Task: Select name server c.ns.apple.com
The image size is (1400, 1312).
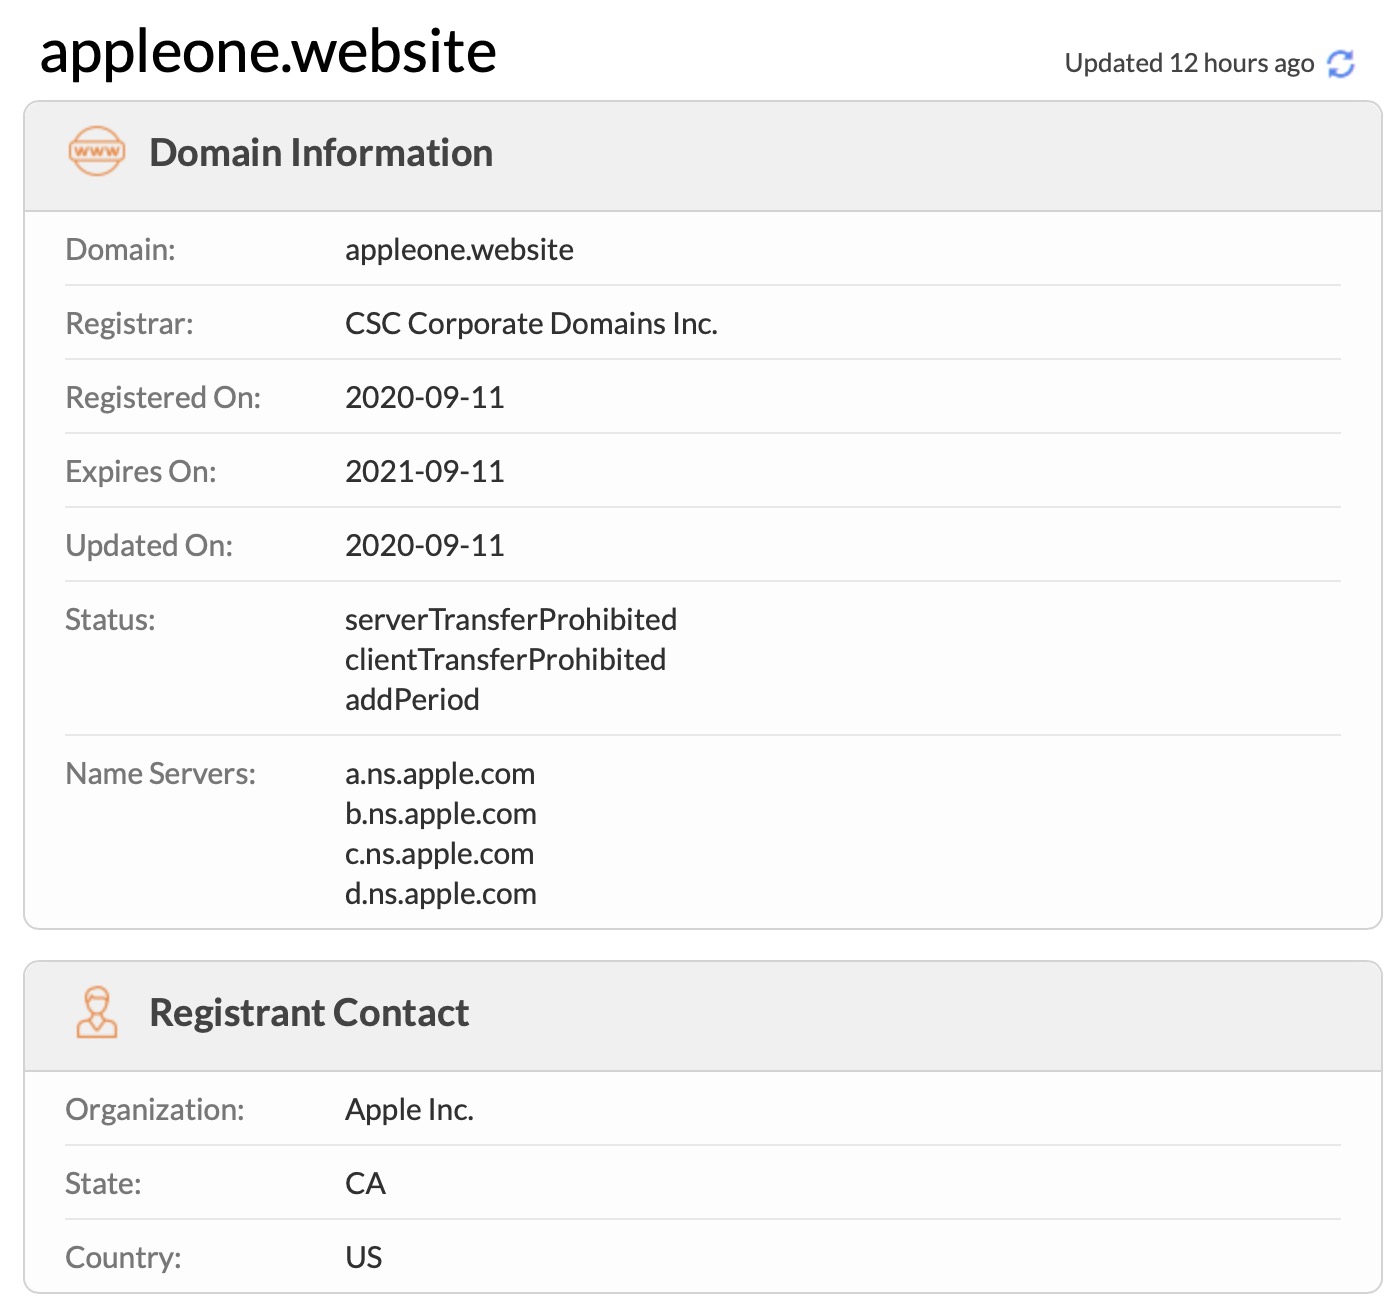Action: (440, 853)
